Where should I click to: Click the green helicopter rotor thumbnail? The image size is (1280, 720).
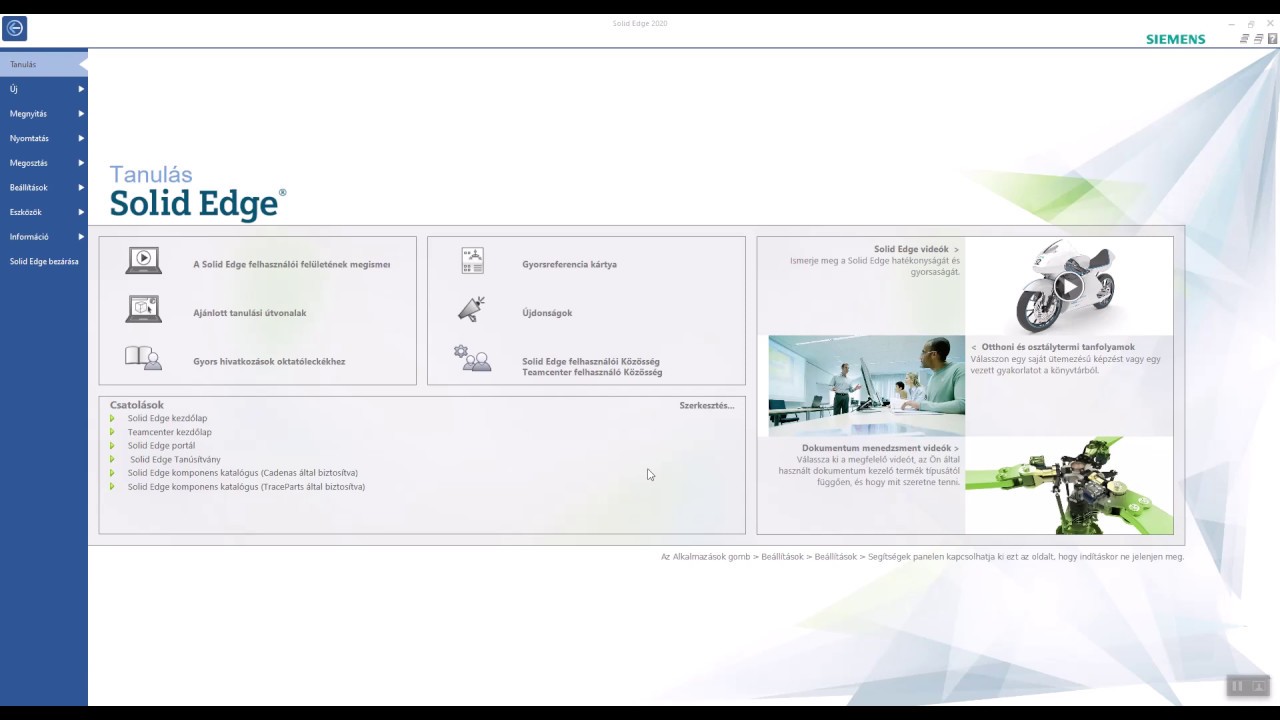1069,485
